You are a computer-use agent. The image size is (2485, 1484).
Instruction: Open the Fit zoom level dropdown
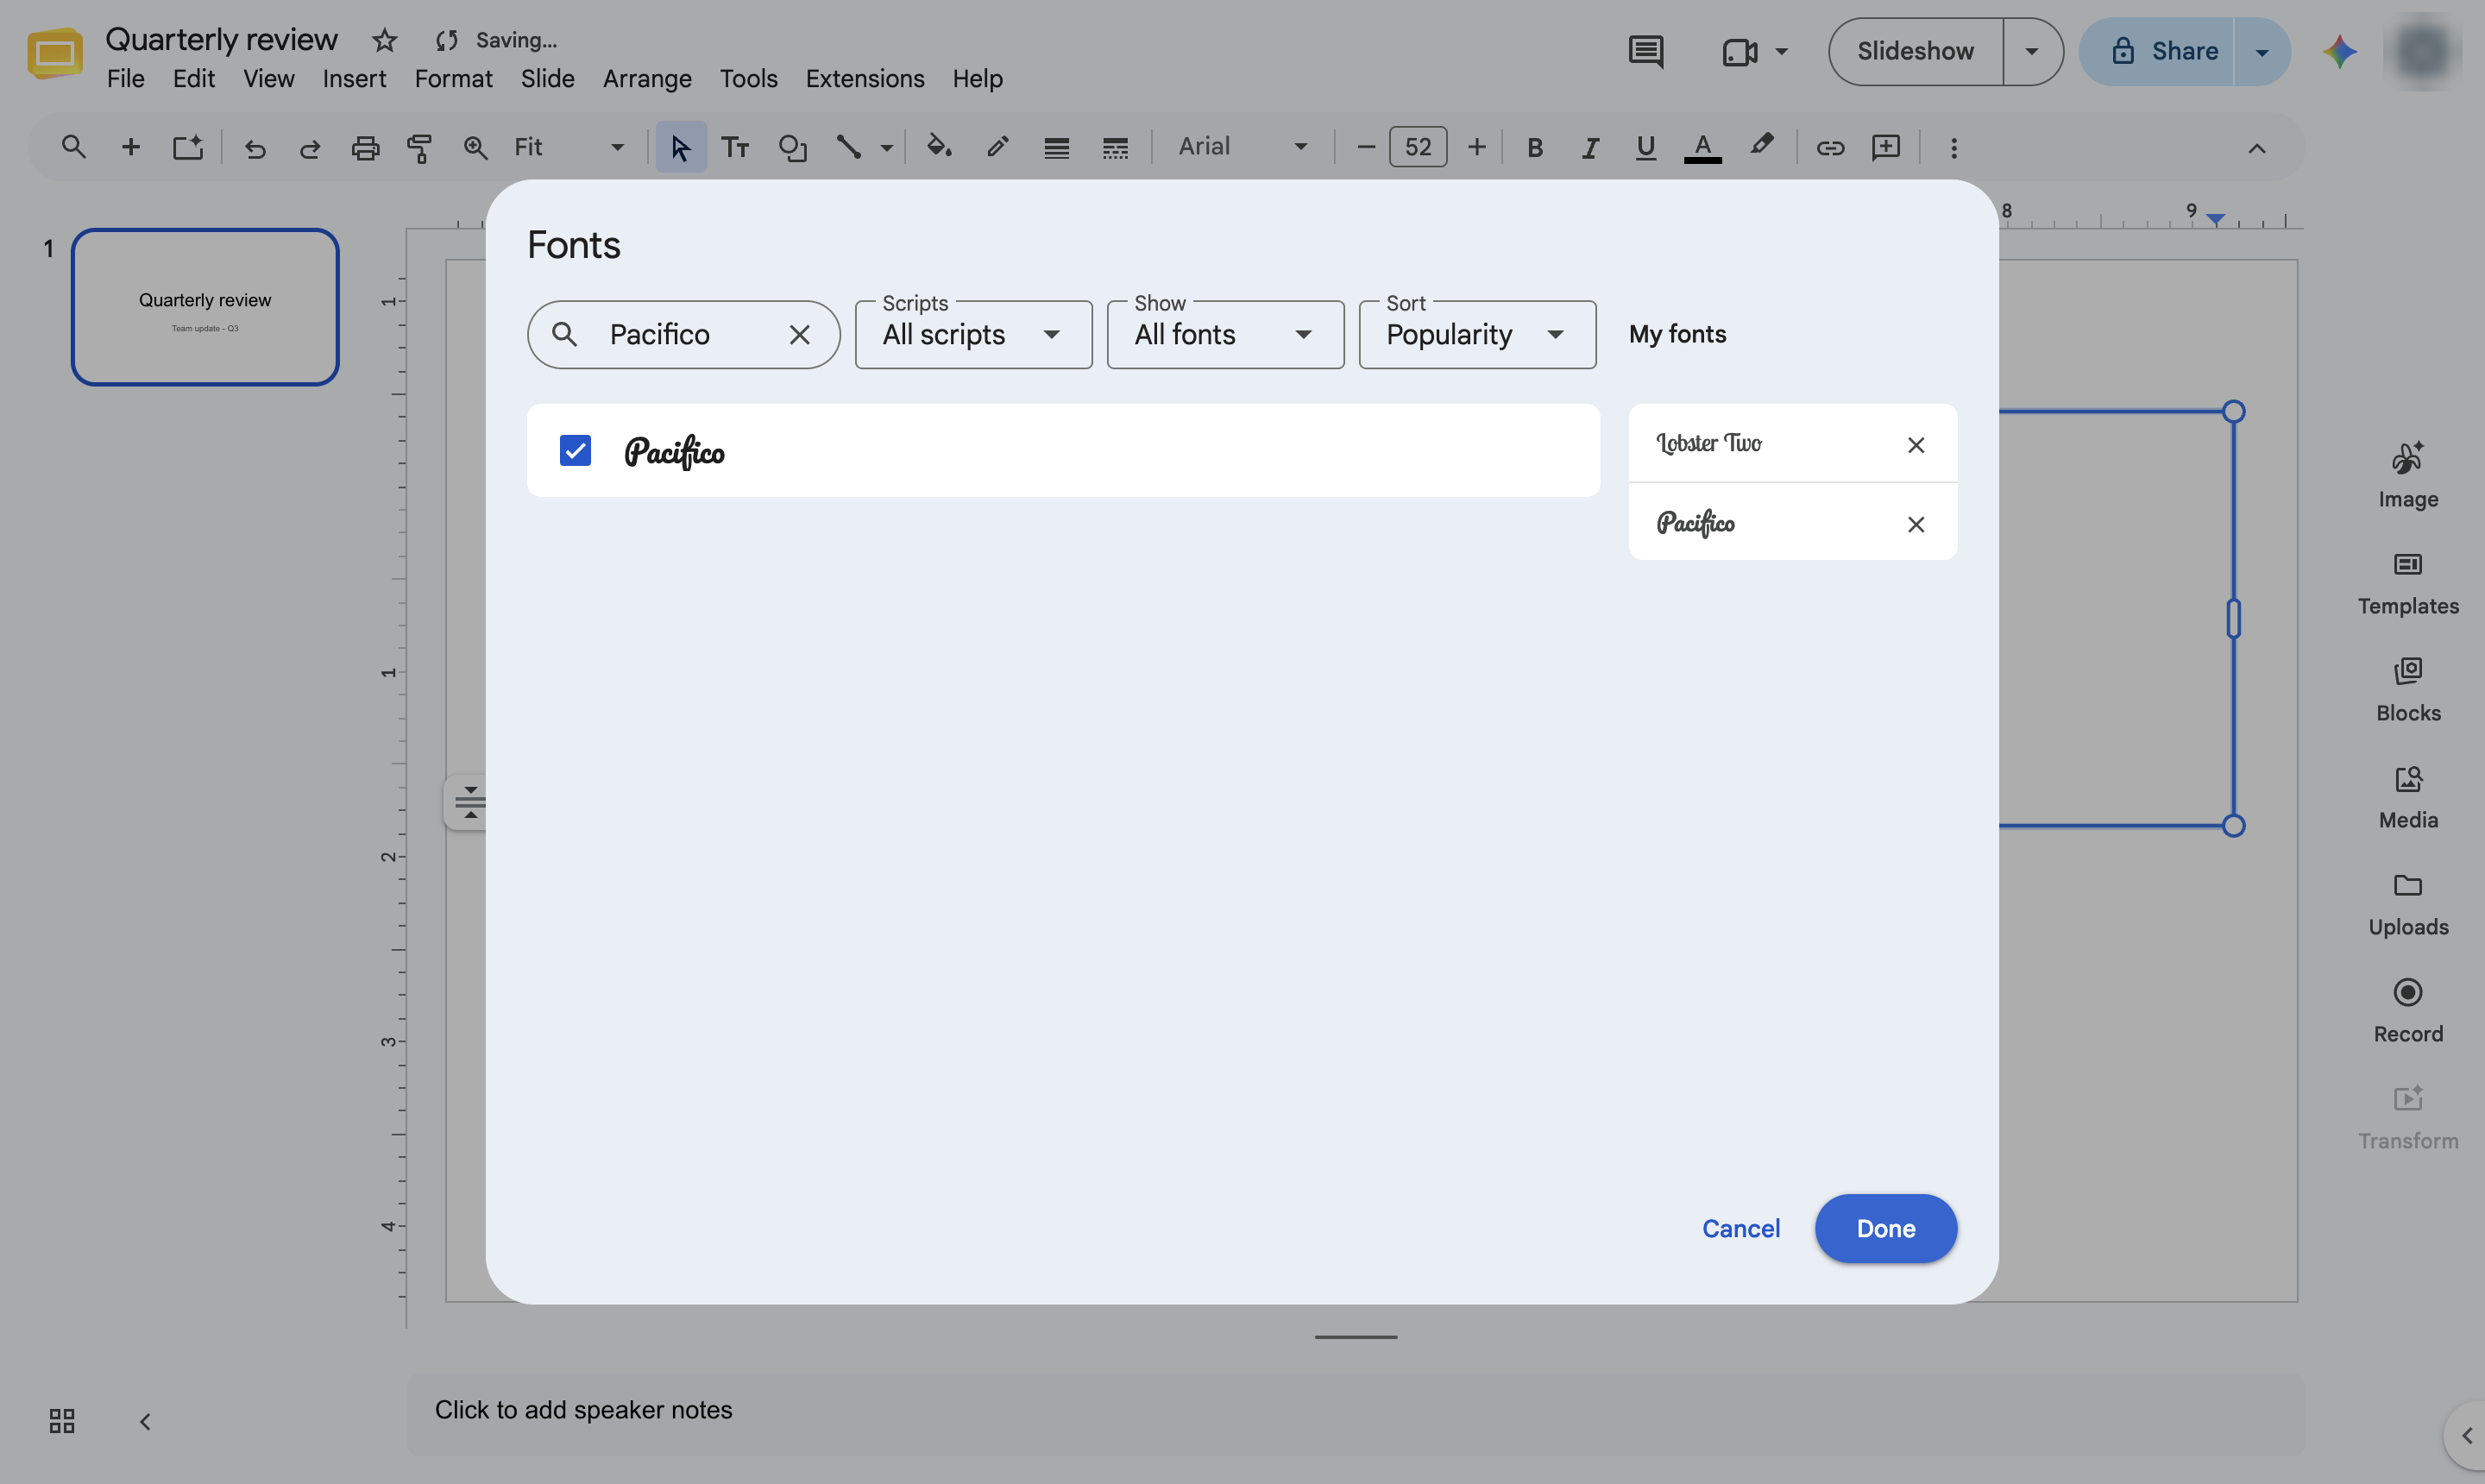569,147
